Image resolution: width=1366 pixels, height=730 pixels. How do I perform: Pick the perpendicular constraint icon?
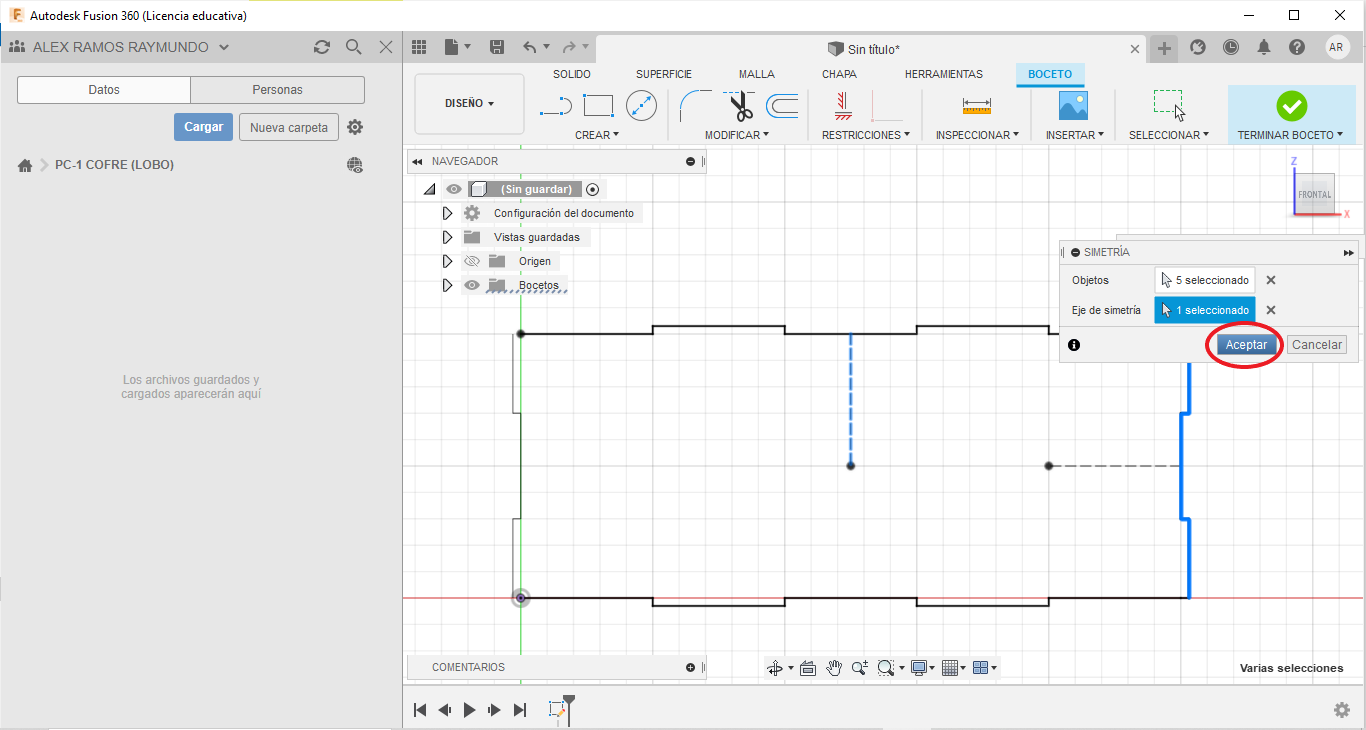coord(886,106)
